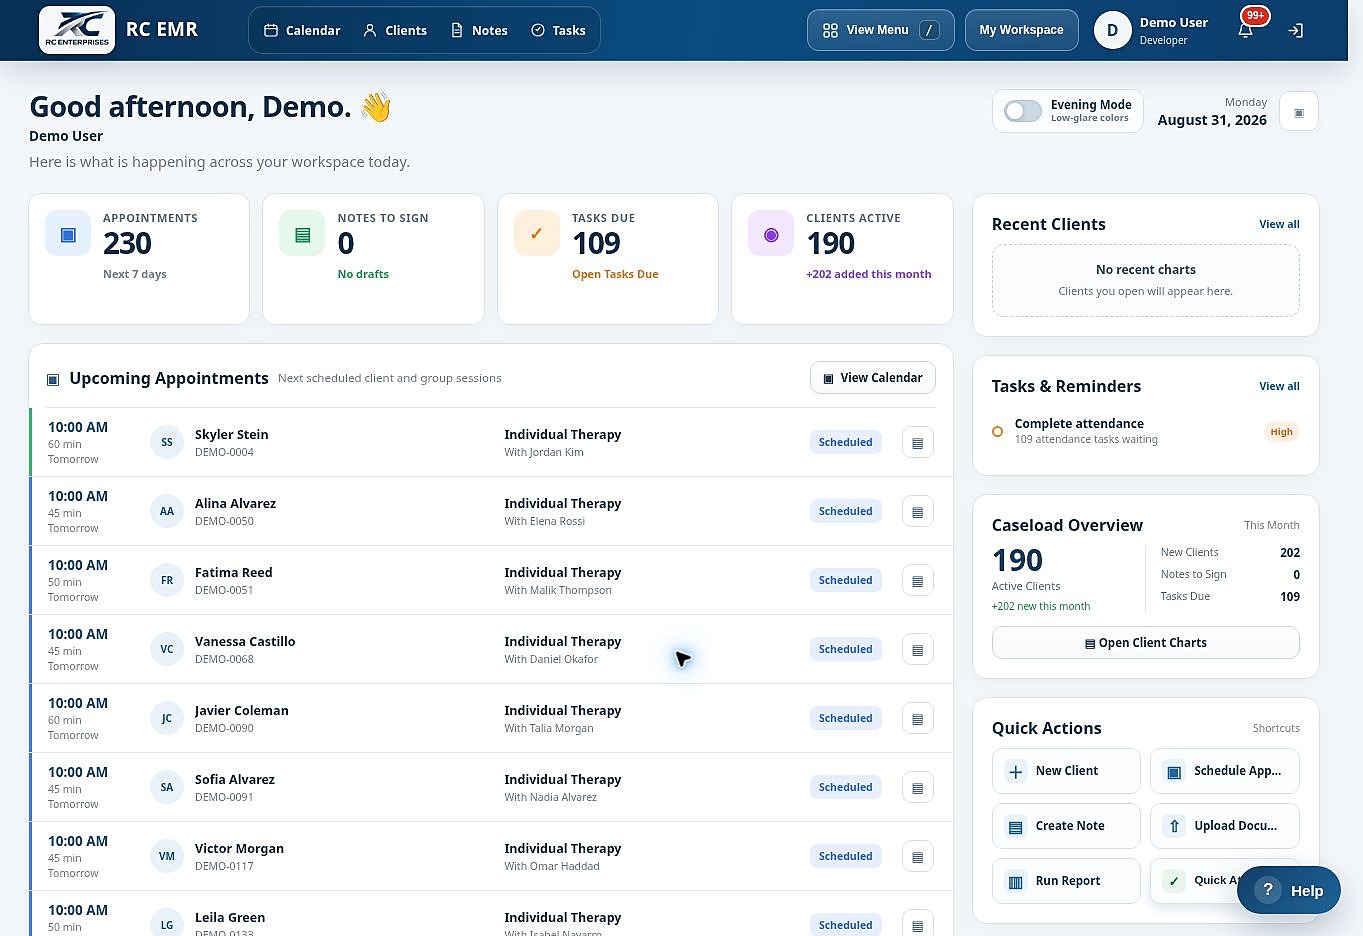Click the FR avatar for Fatima Reed

click(167, 580)
